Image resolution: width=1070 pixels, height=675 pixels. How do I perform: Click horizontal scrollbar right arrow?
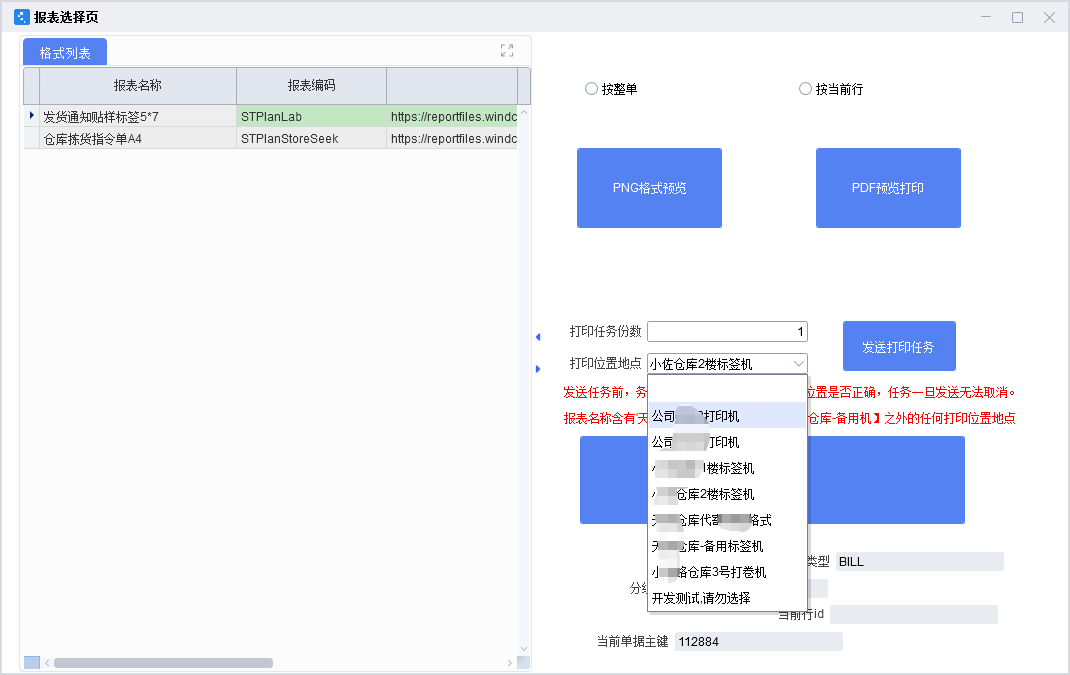pos(509,663)
